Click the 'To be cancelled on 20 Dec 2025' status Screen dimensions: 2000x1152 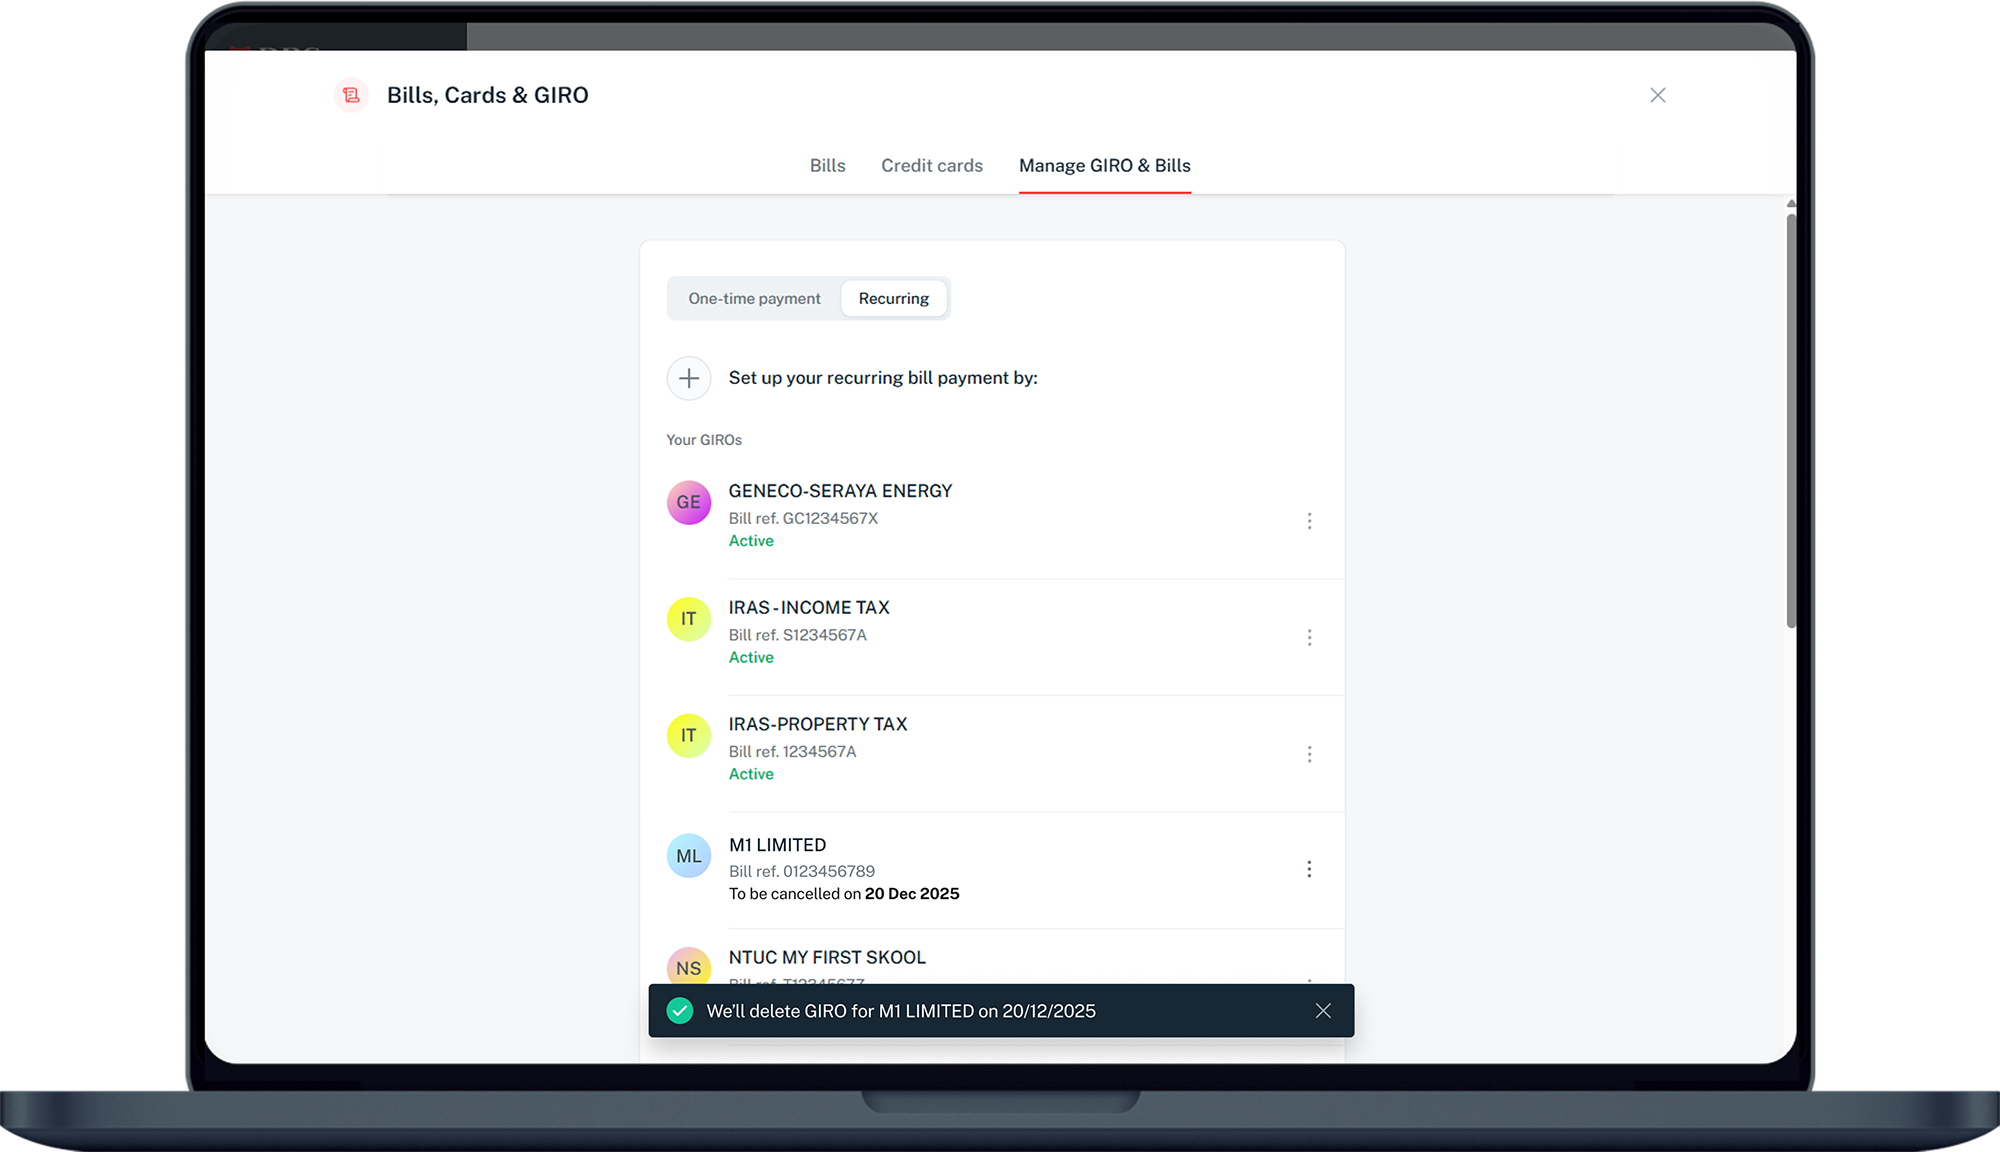point(844,894)
